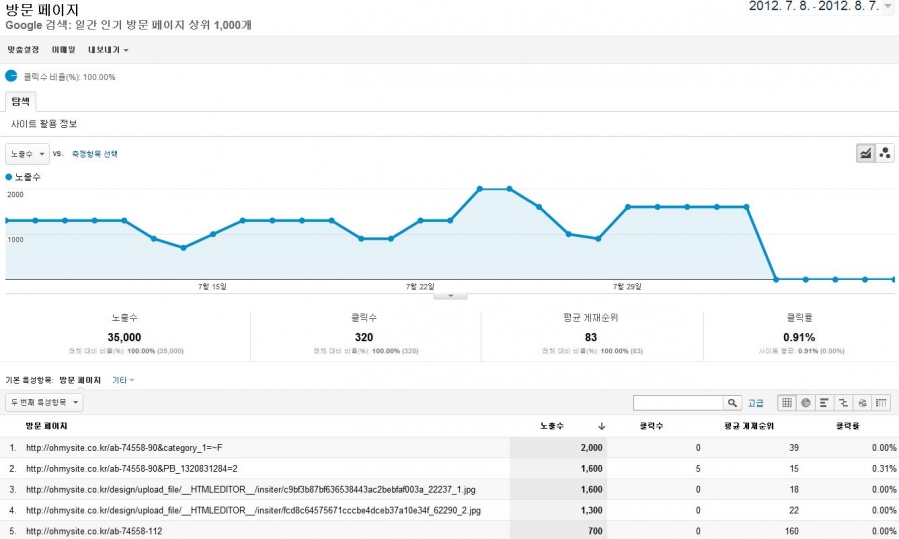Click the 고급 advanced filter link
899x539 pixels.
click(x=756, y=403)
